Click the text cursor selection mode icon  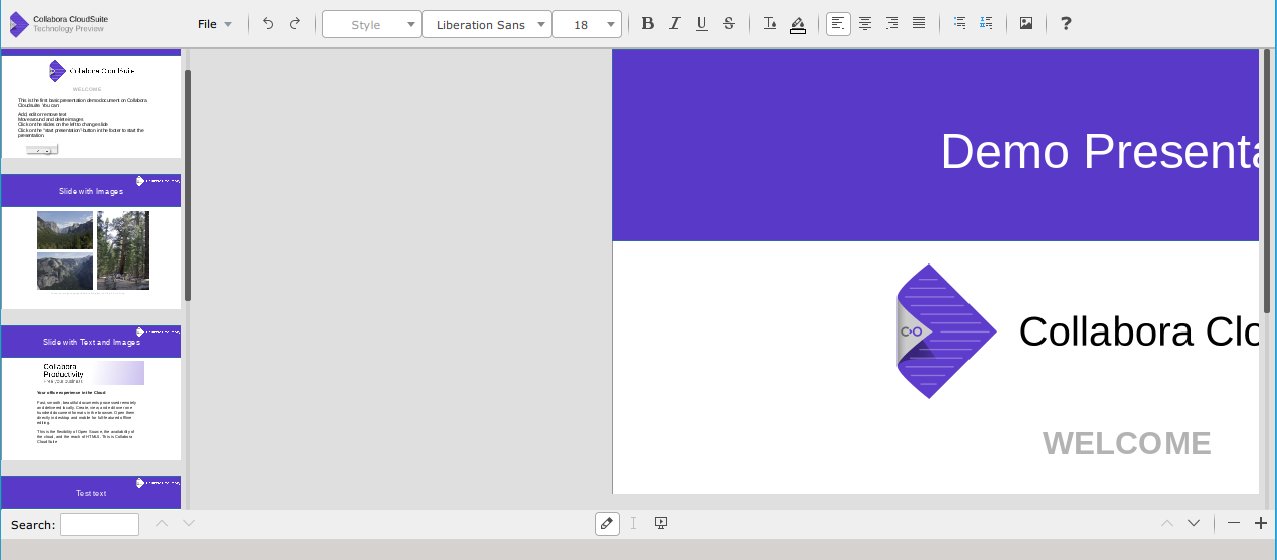(x=633, y=524)
